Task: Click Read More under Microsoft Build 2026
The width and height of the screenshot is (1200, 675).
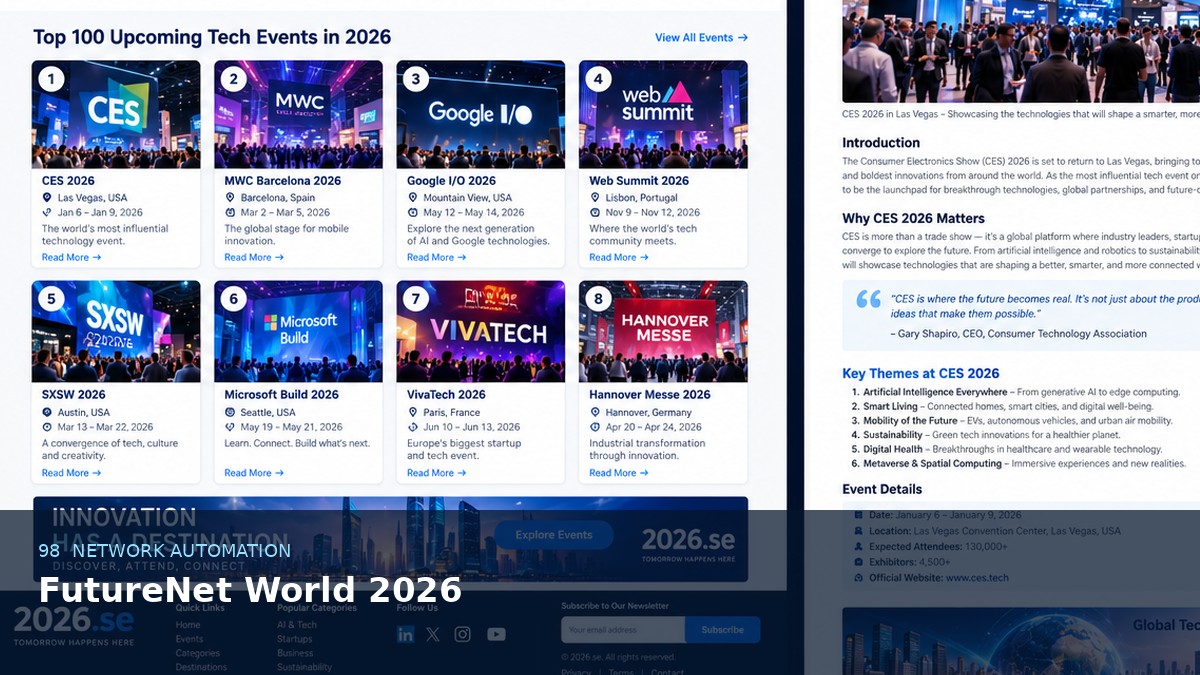Action: pyautogui.click(x=254, y=473)
